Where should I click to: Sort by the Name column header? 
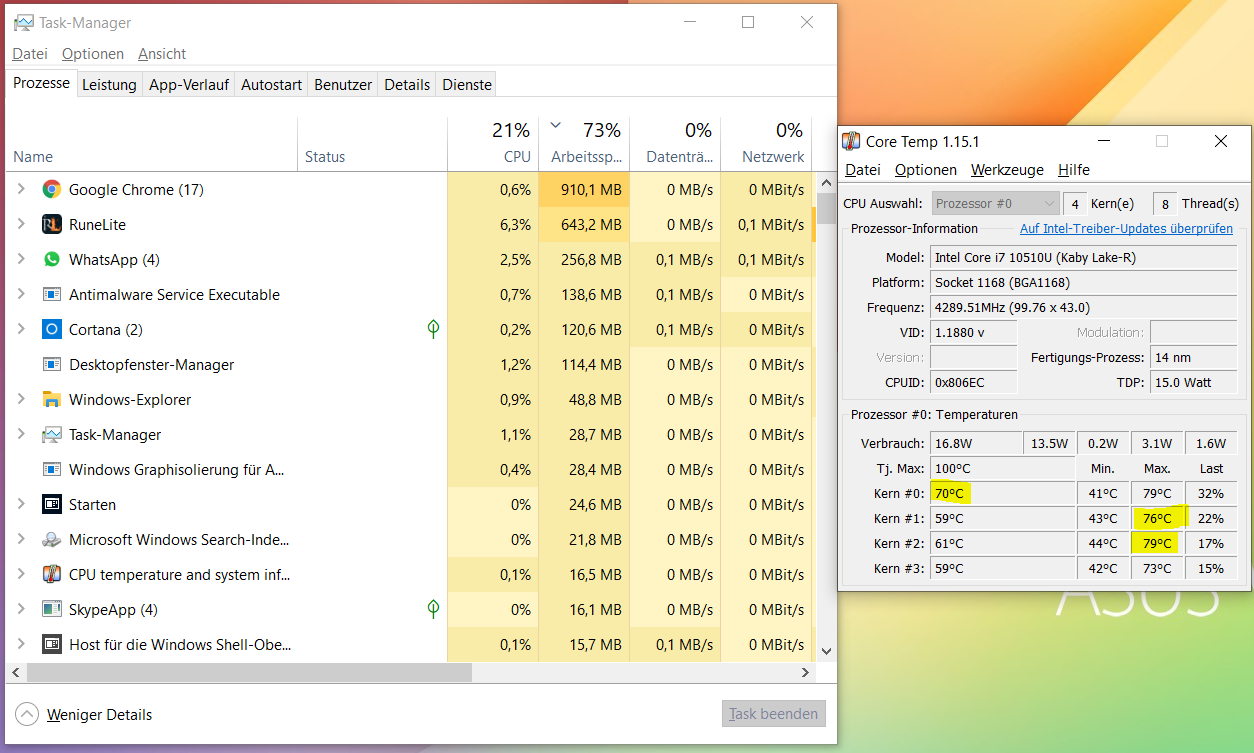tap(151, 142)
